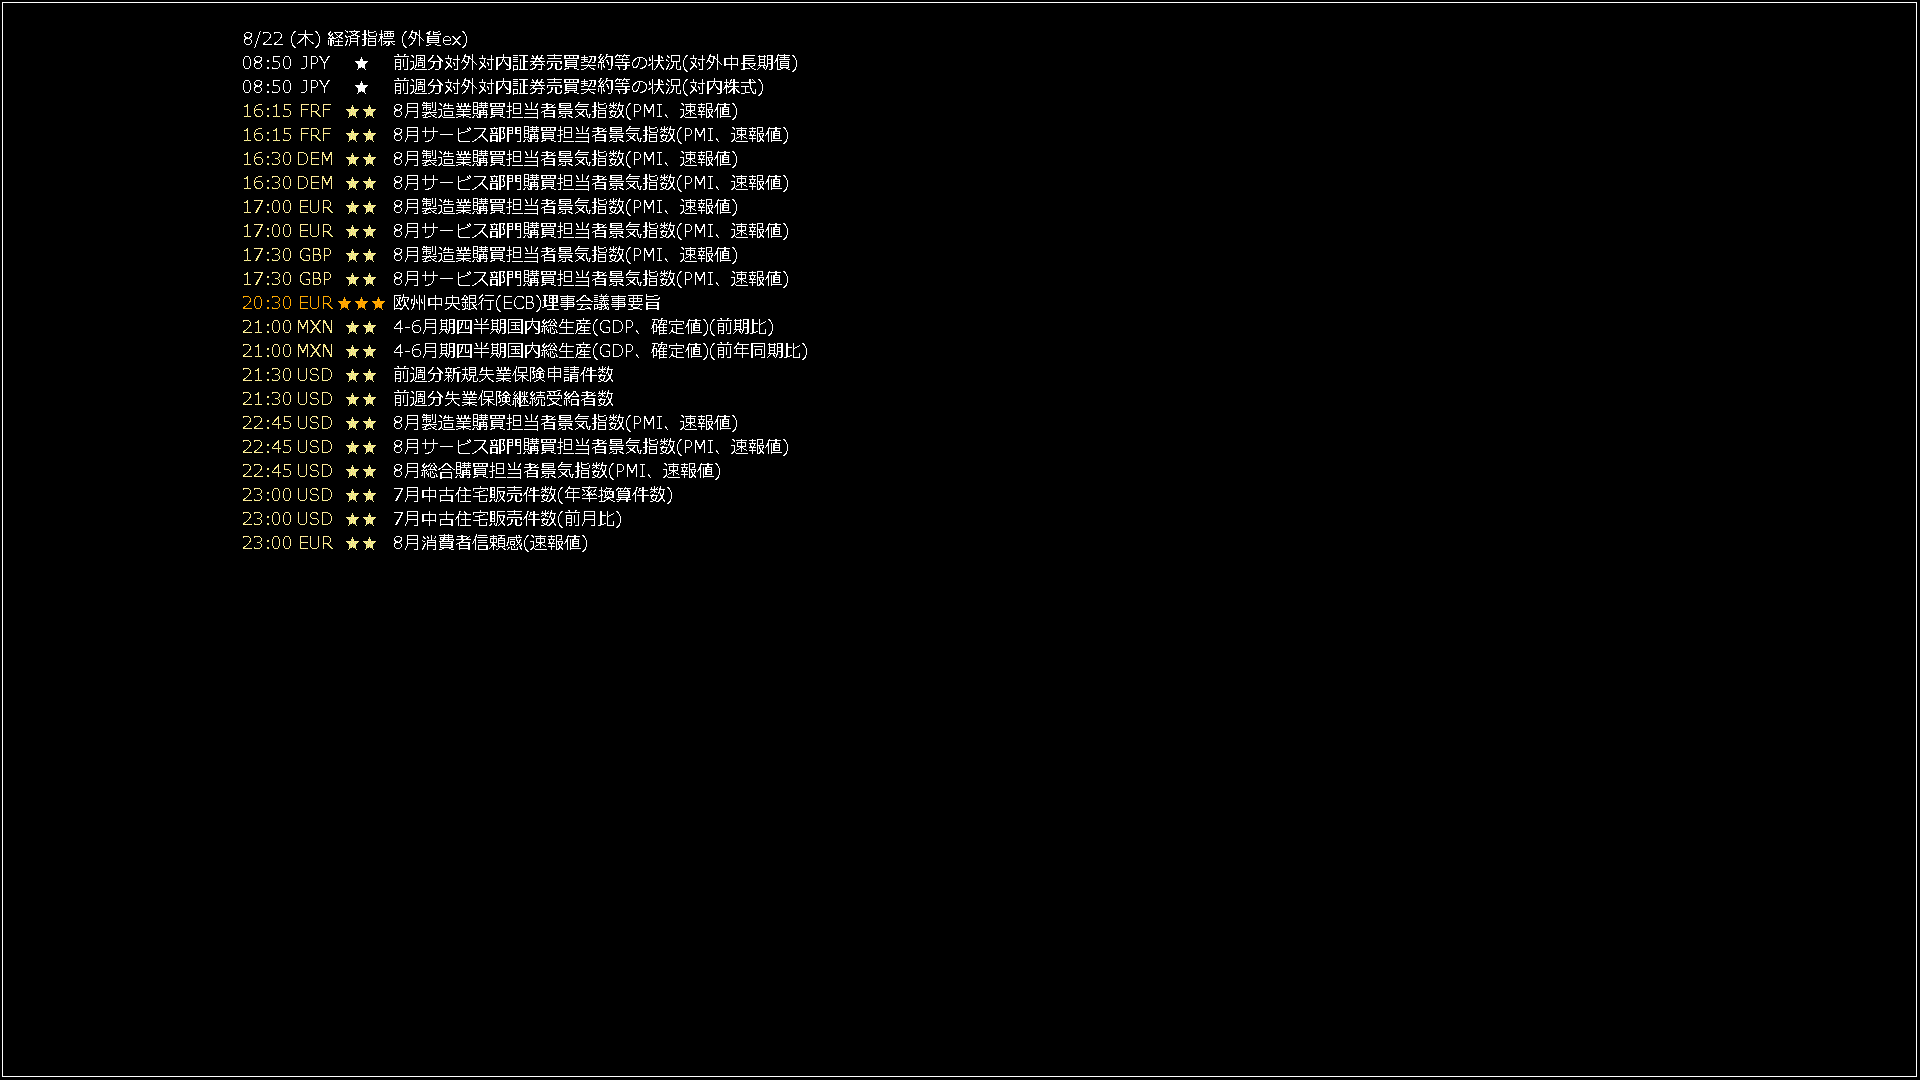Open 4-6月期四半期国内総生産(前年同期比) entry

(x=600, y=351)
